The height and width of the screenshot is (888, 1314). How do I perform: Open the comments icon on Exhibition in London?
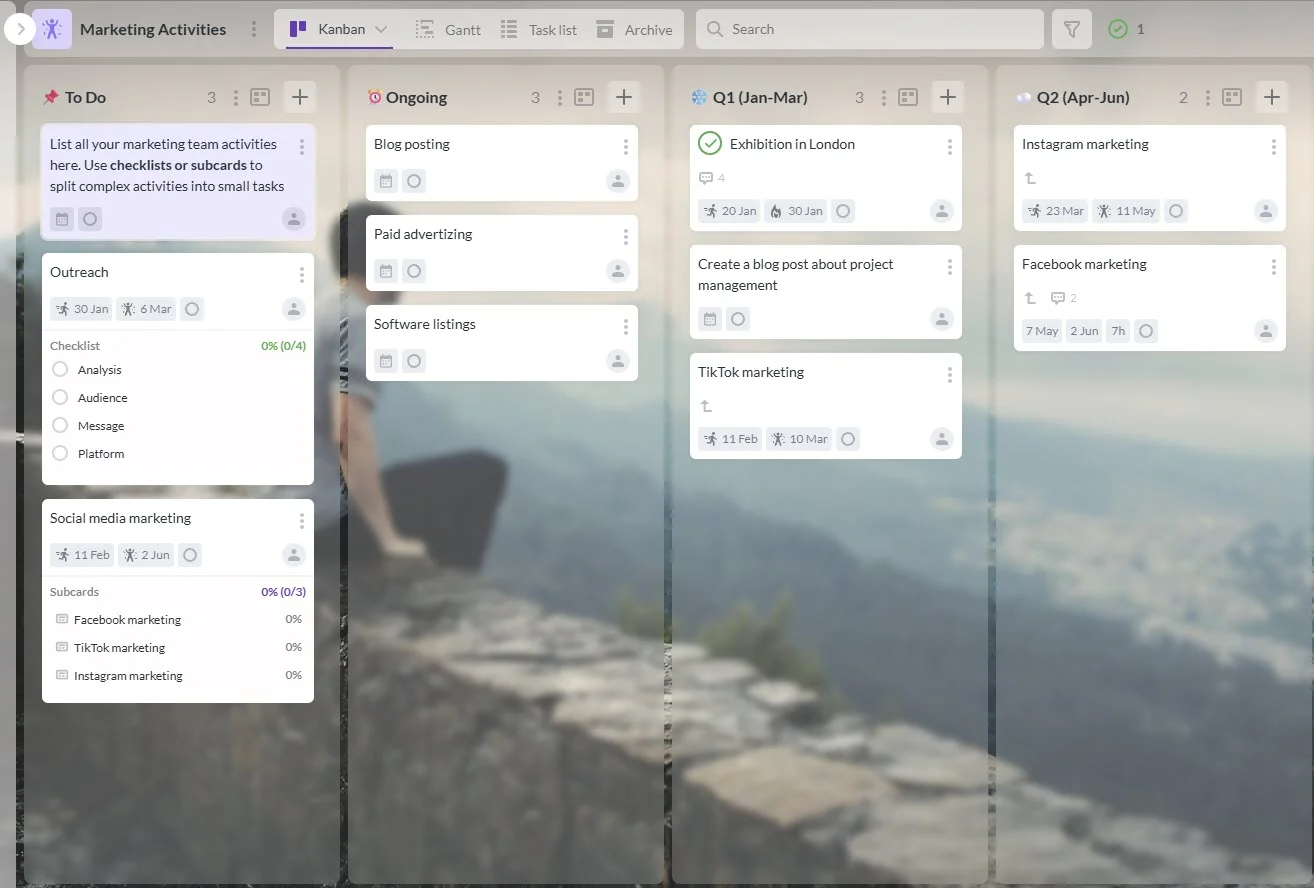click(705, 177)
